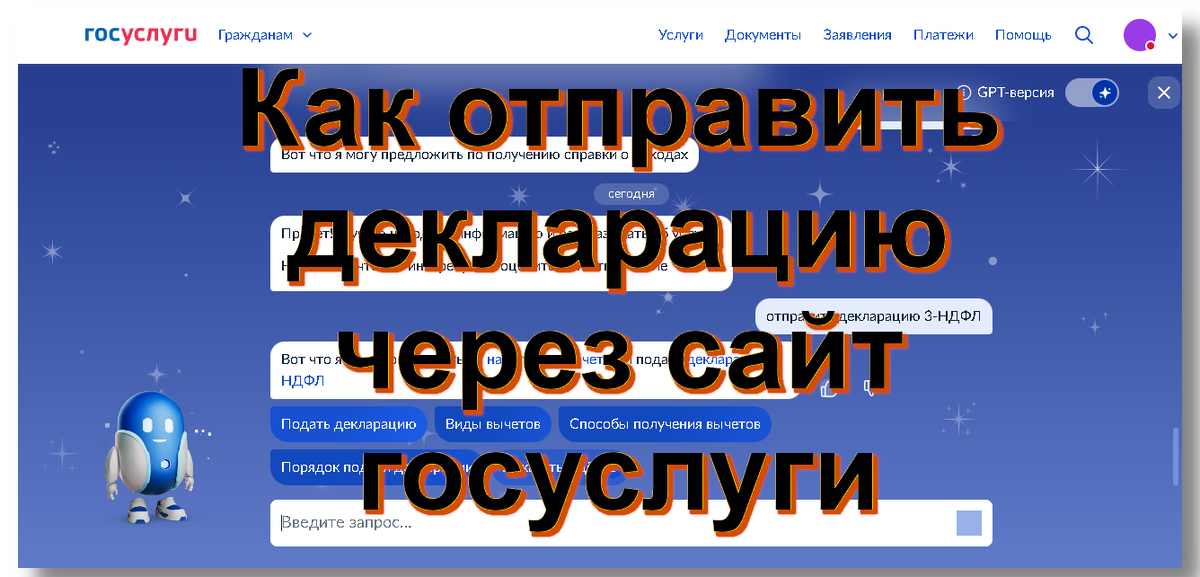This screenshot has height=577, width=1200.
Task: Open the Услуги menu
Action: 681,34
